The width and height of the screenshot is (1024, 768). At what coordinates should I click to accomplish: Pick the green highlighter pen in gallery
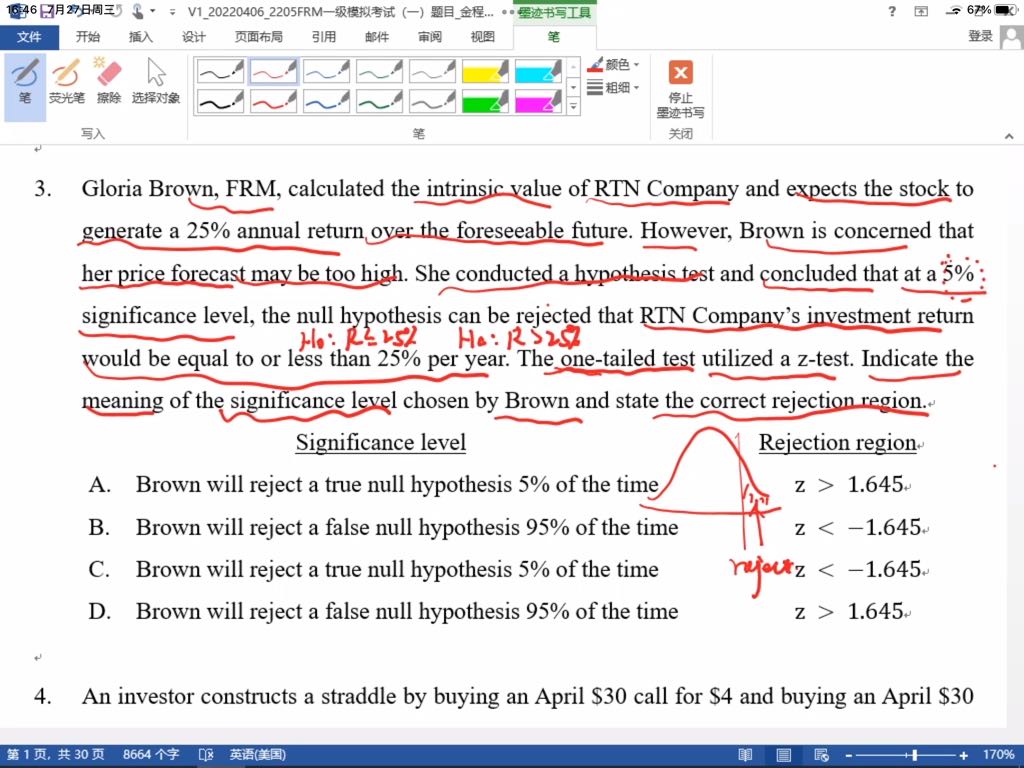pyautogui.click(x=485, y=101)
